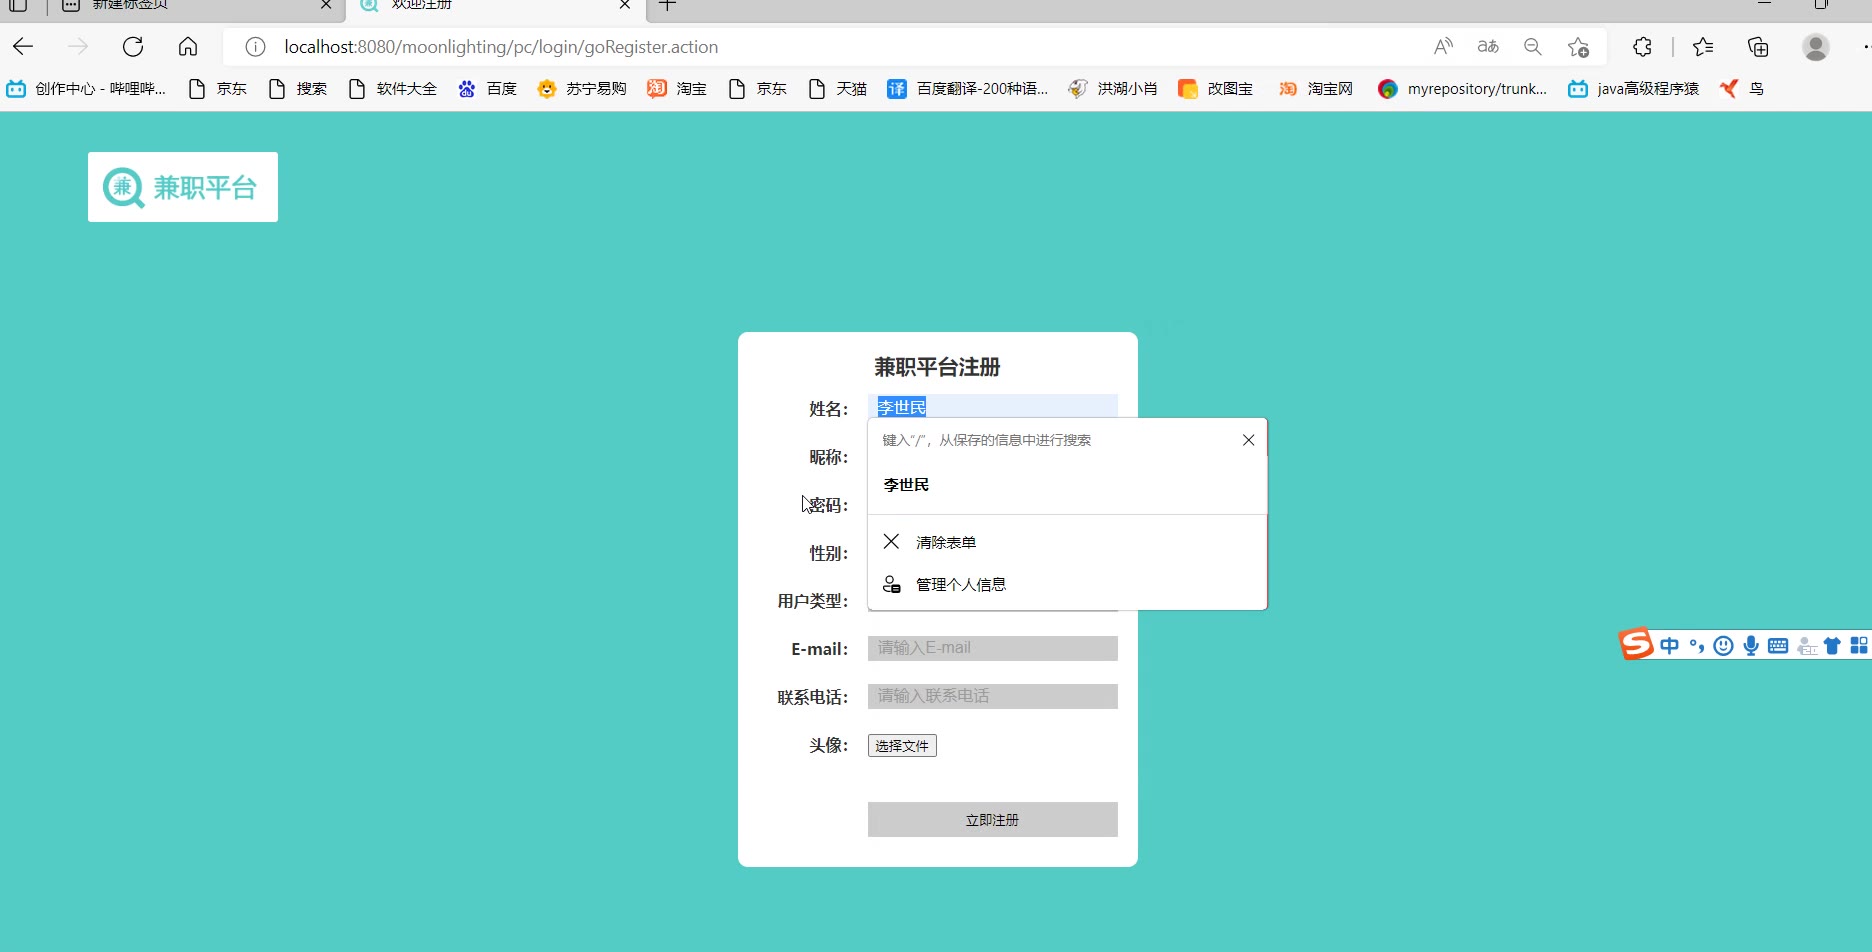Image resolution: width=1872 pixels, height=952 pixels.
Task: Open the 百度 bookmark
Action: 487,89
